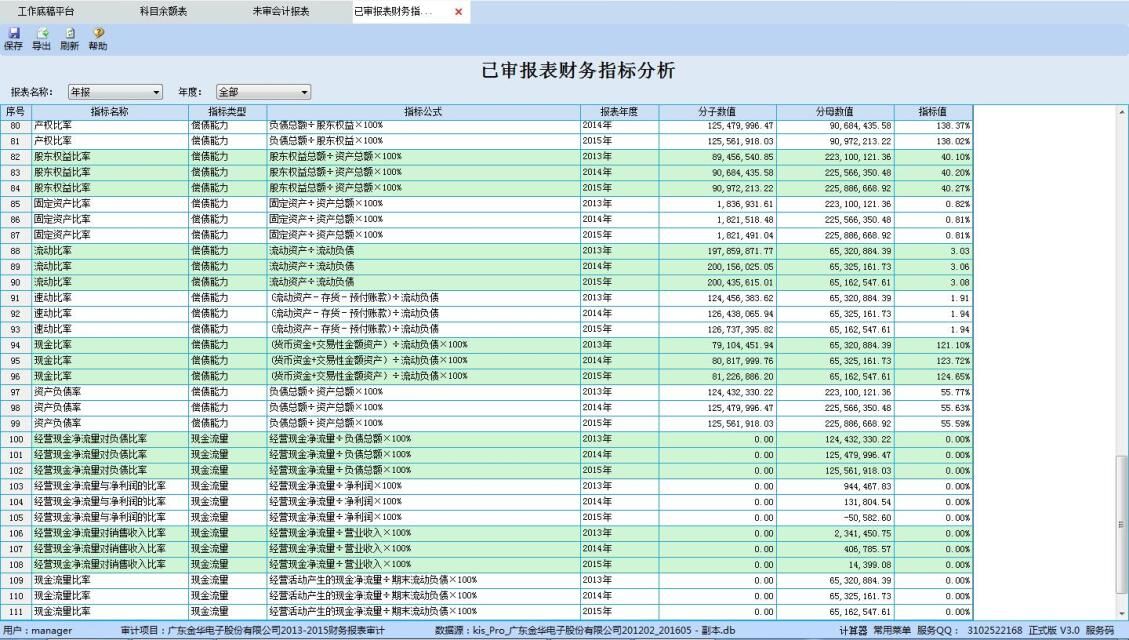This screenshot has height=640, width=1129.
Task: Click the 偿债能力 type cell in row 90
Action: pos(227,282)
